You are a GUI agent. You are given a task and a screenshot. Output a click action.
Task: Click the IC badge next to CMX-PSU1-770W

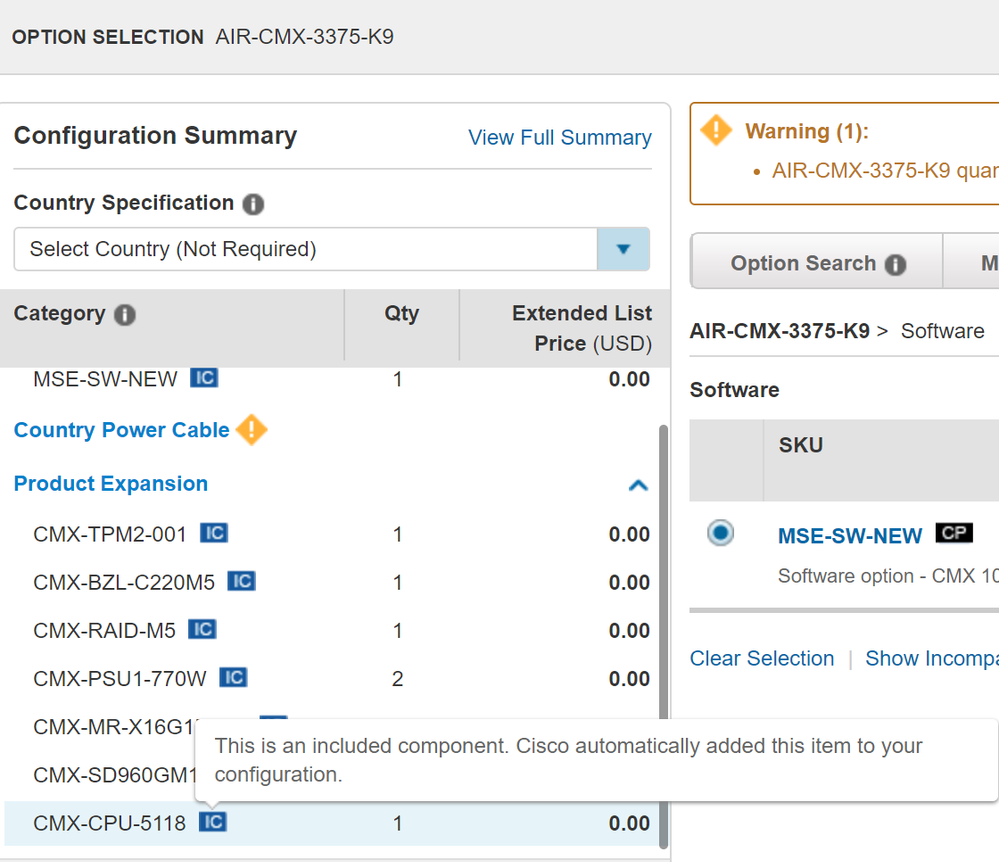pyautogui.click(x=233, y=677)
